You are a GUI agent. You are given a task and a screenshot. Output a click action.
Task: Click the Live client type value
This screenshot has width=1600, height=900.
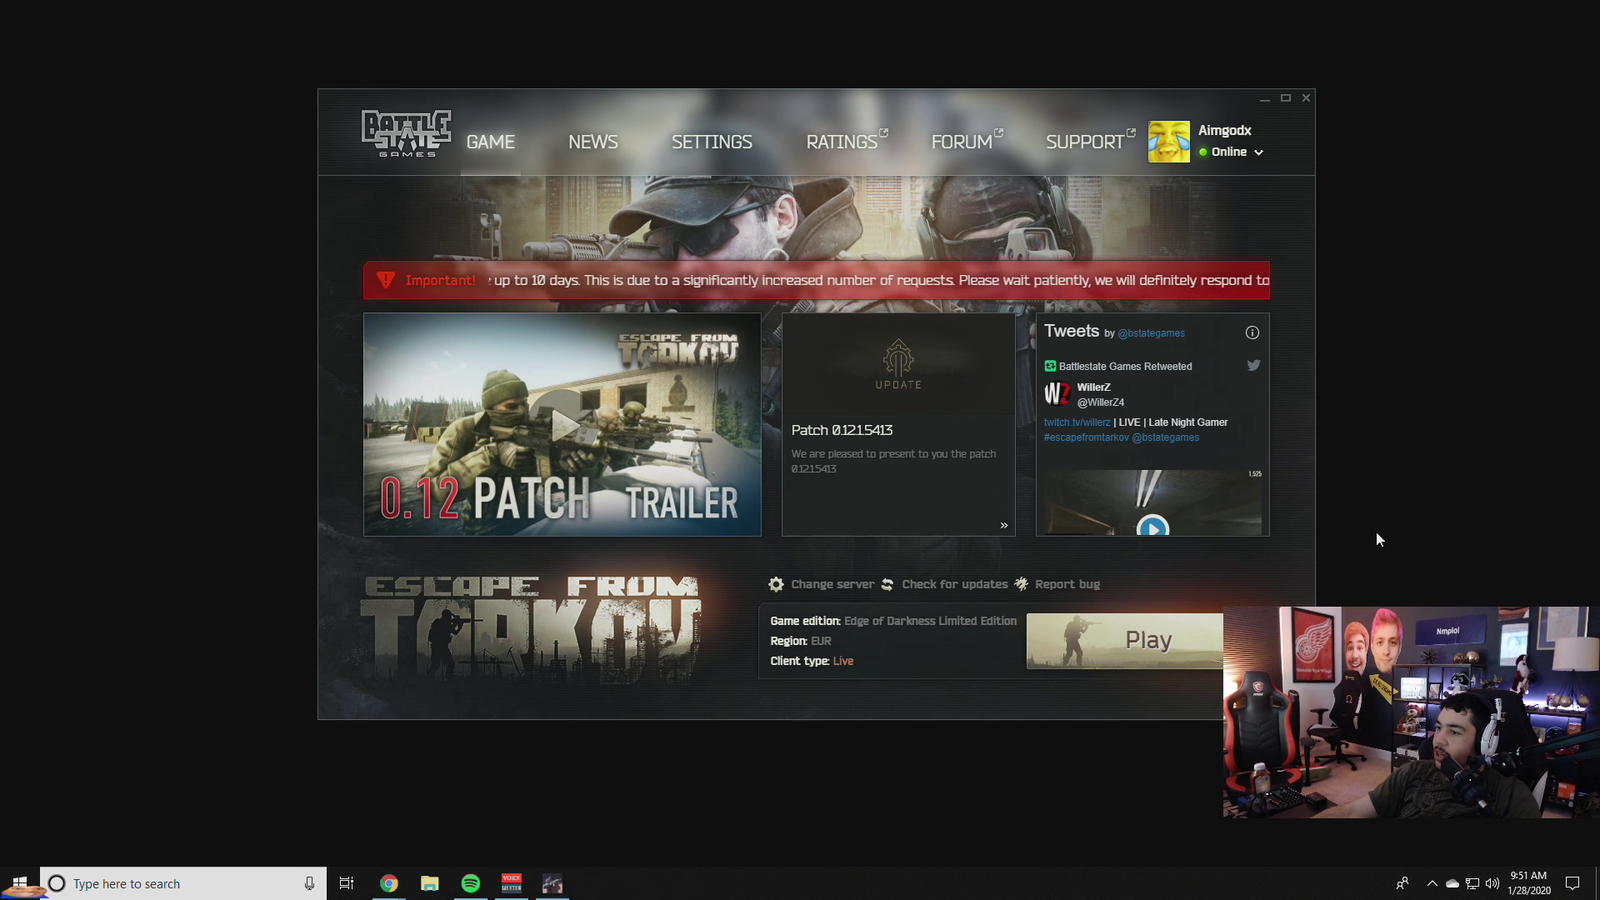[843, 661]
